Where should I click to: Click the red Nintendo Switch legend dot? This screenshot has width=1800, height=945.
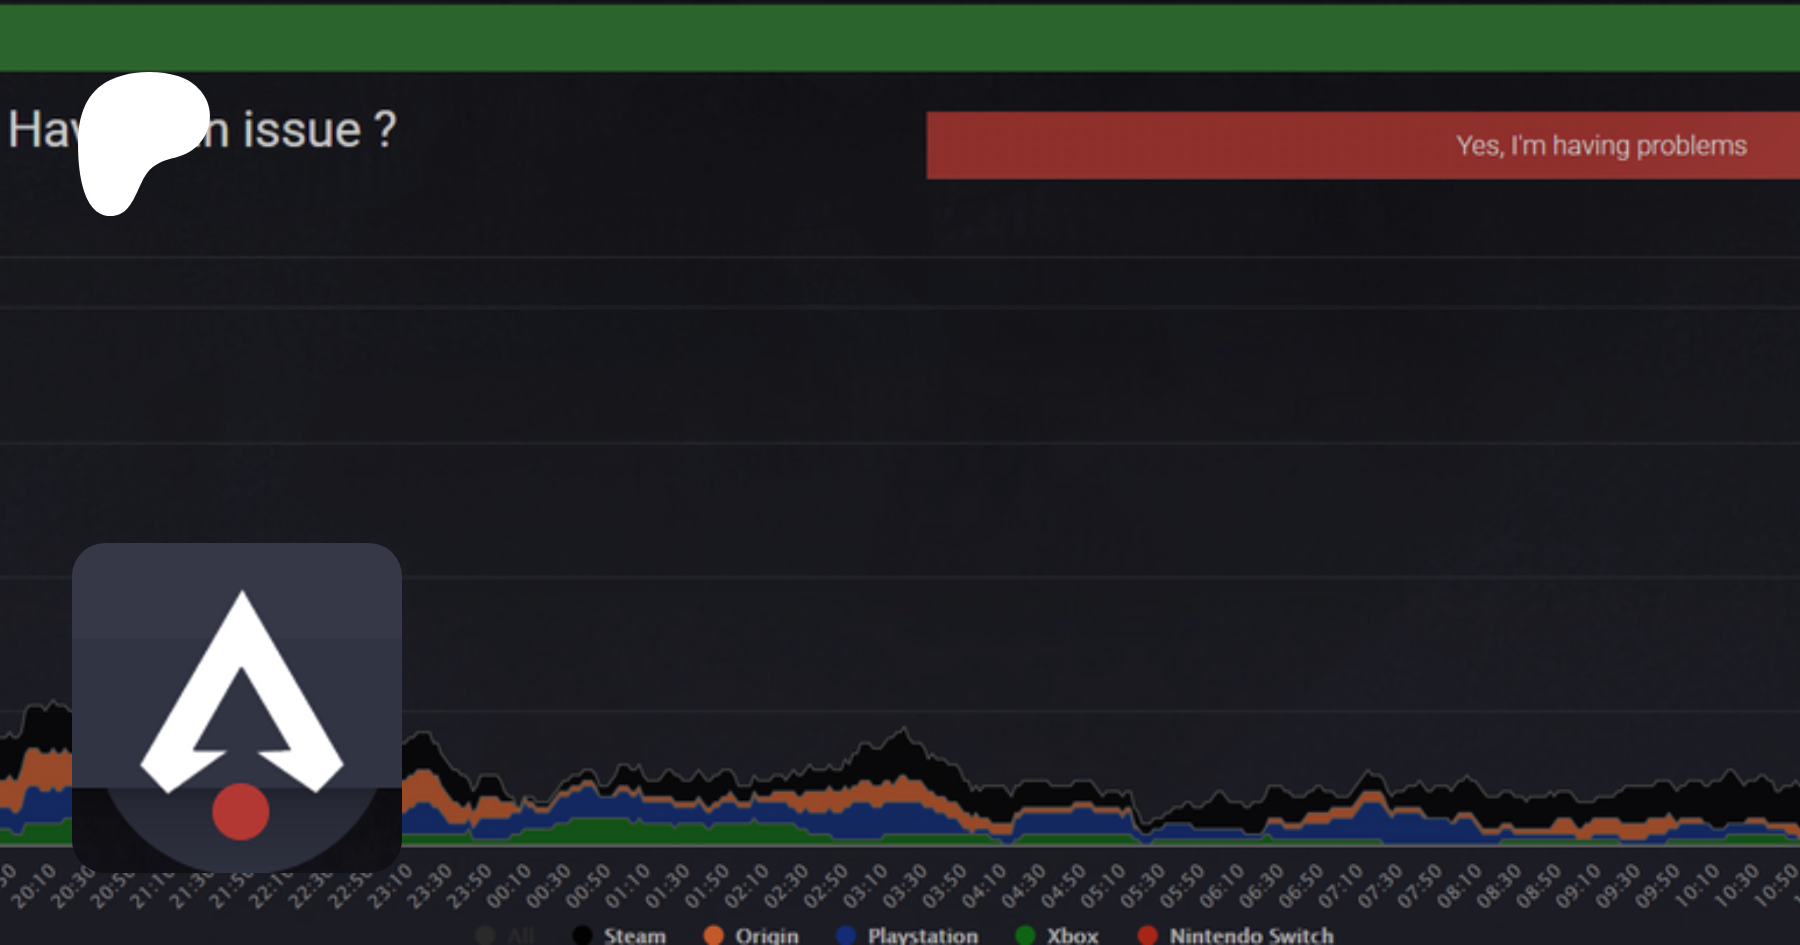(1148, 935)
